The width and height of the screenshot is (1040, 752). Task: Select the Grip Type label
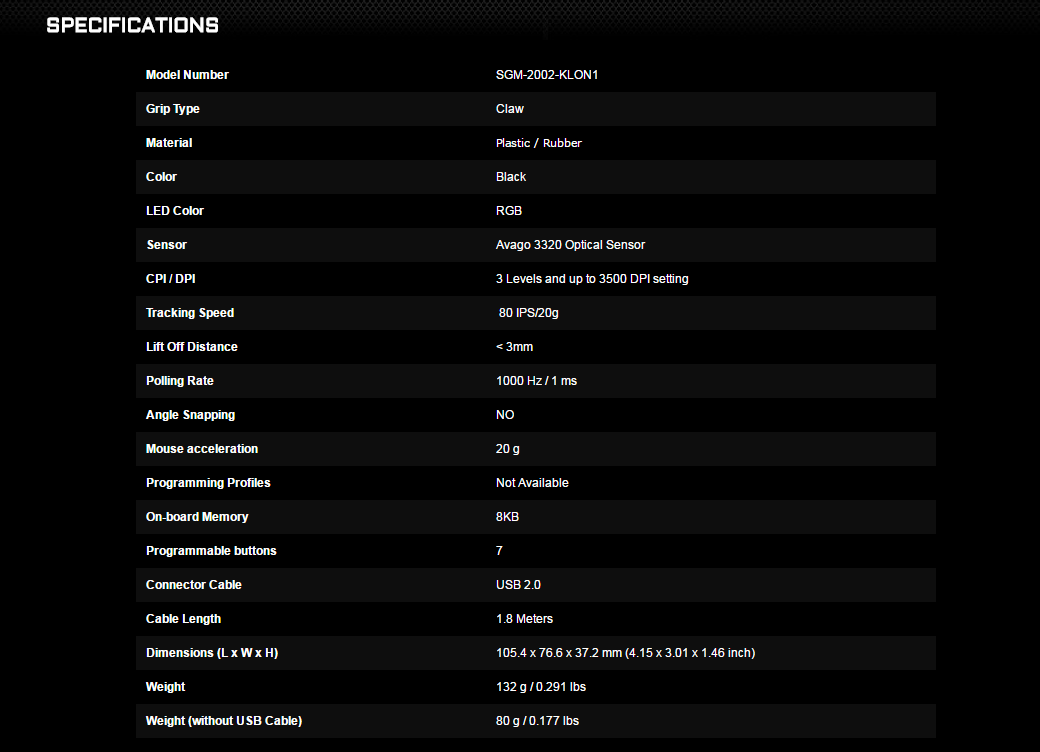173,109
